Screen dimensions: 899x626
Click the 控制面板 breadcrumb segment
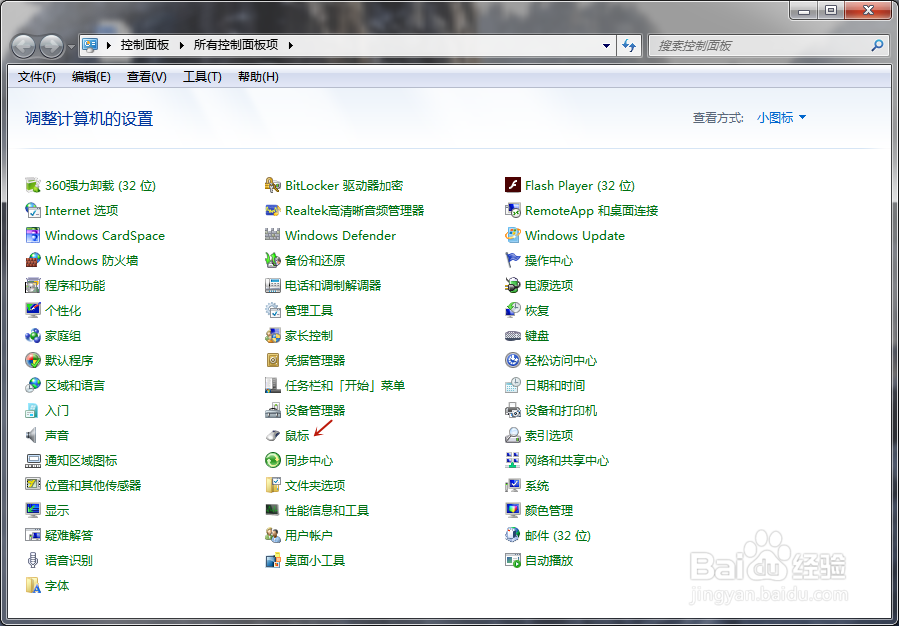[145, 45]
